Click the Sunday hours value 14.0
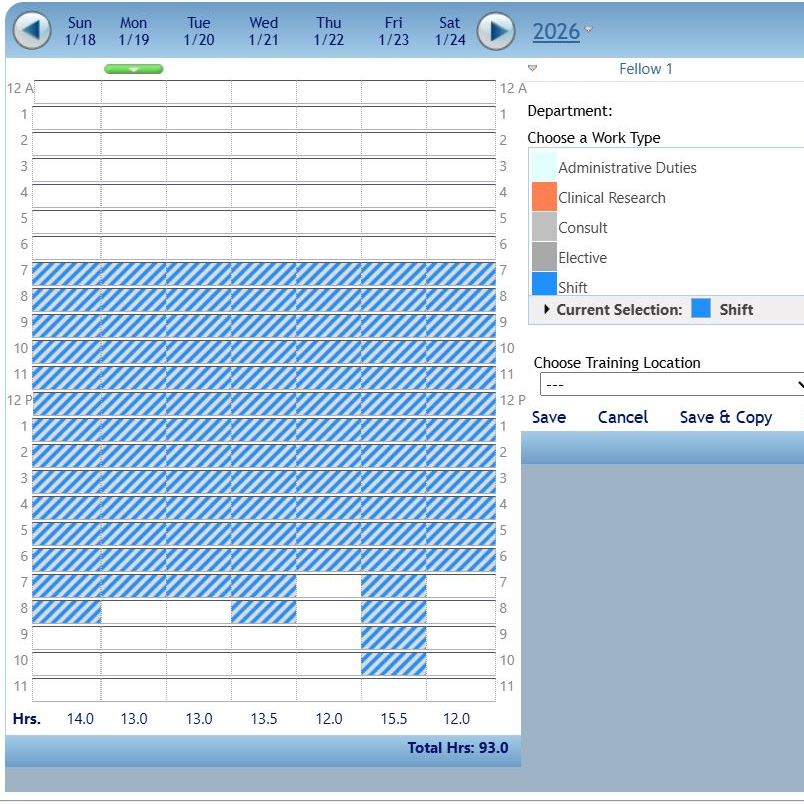 pyautogui.click(x=80, y=718)
